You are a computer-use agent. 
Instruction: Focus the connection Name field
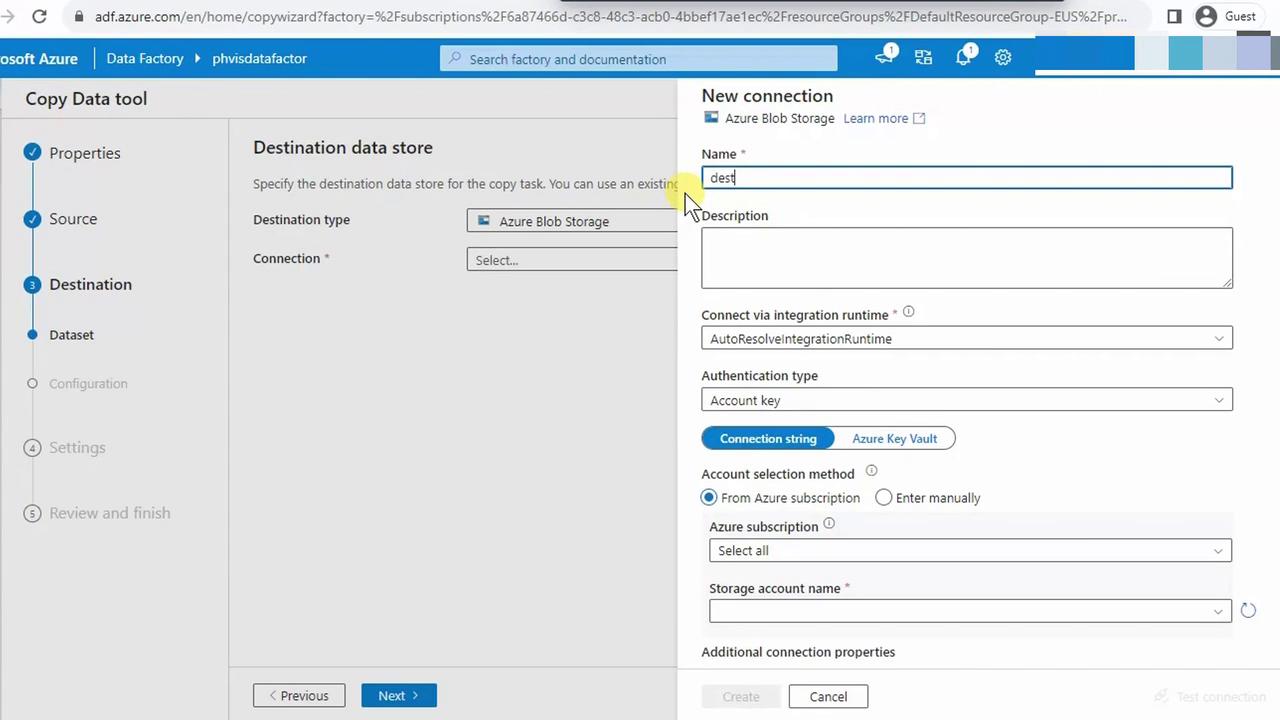(x=967, y=178)
